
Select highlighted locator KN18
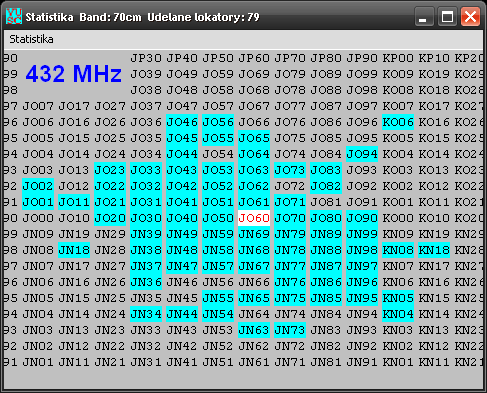tap(434, 250)
